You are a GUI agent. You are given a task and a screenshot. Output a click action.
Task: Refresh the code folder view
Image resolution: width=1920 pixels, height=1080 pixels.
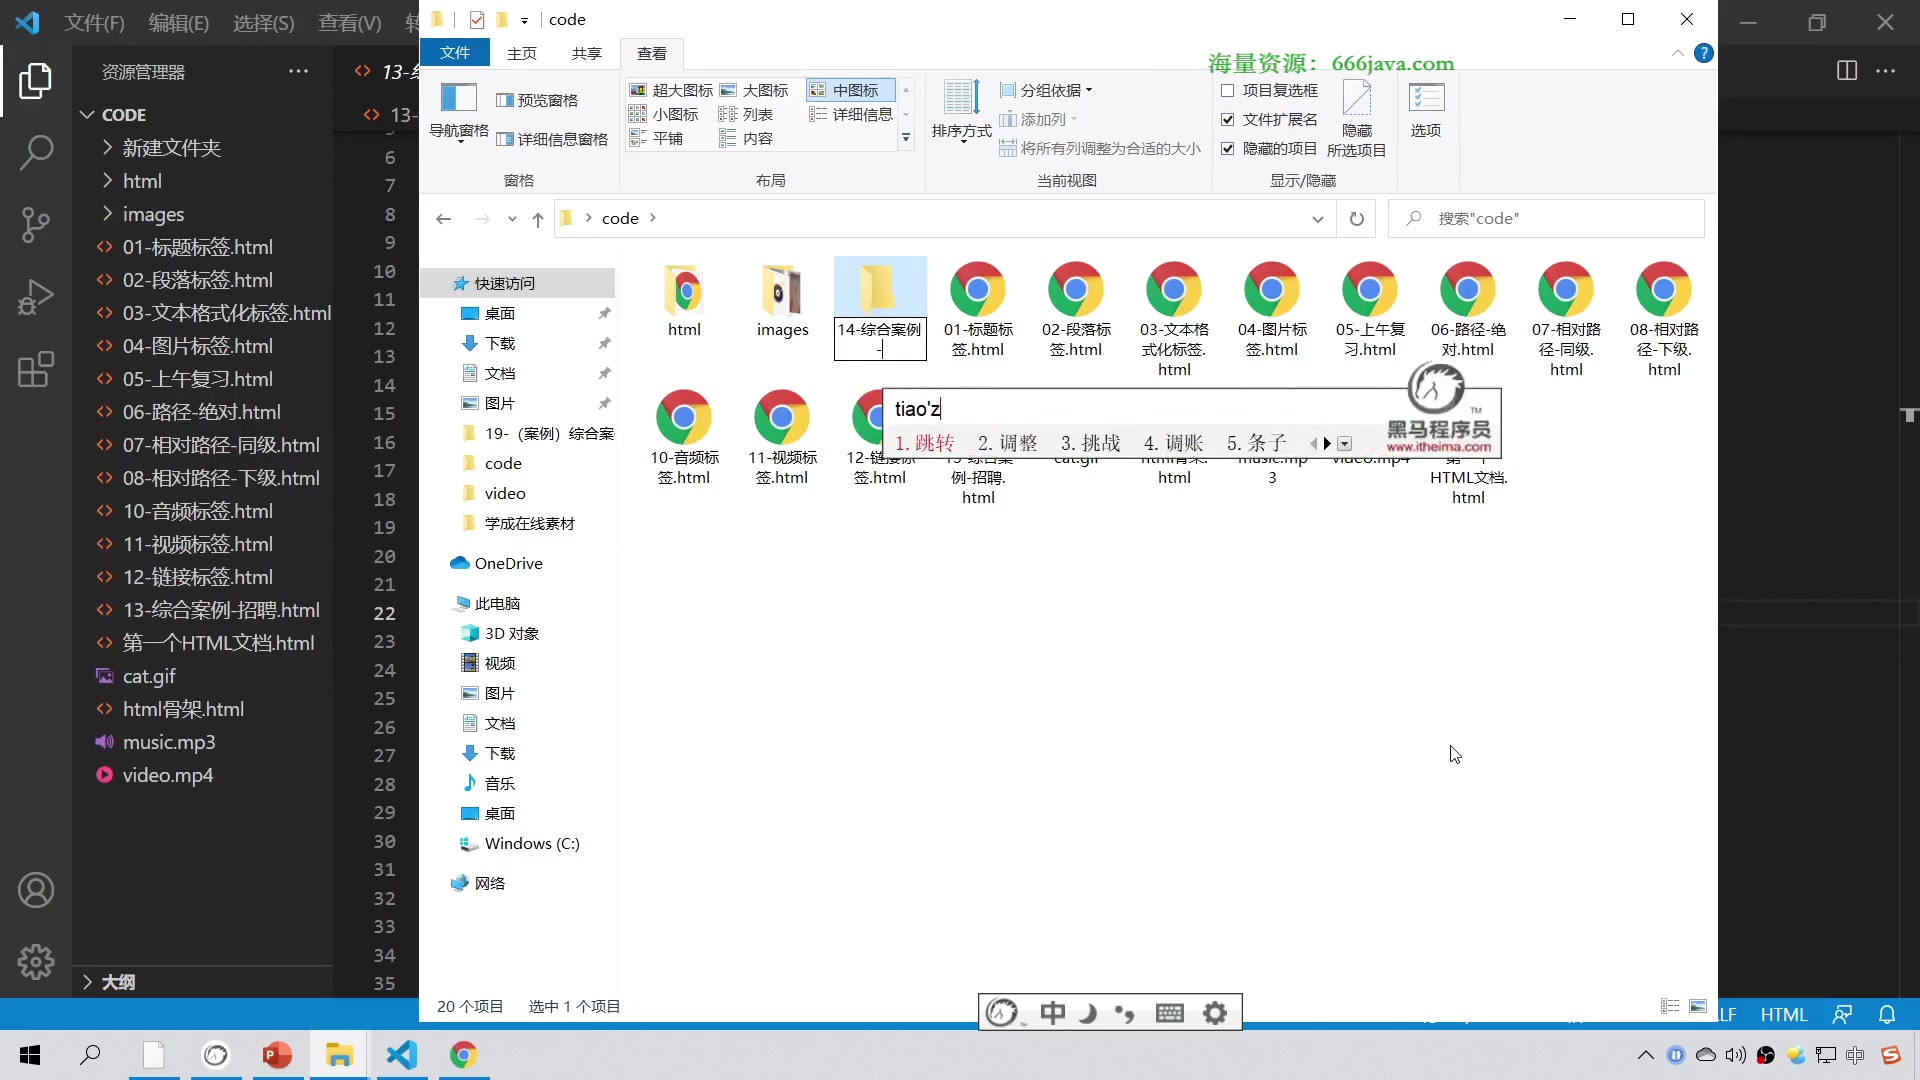point(1357,218)
